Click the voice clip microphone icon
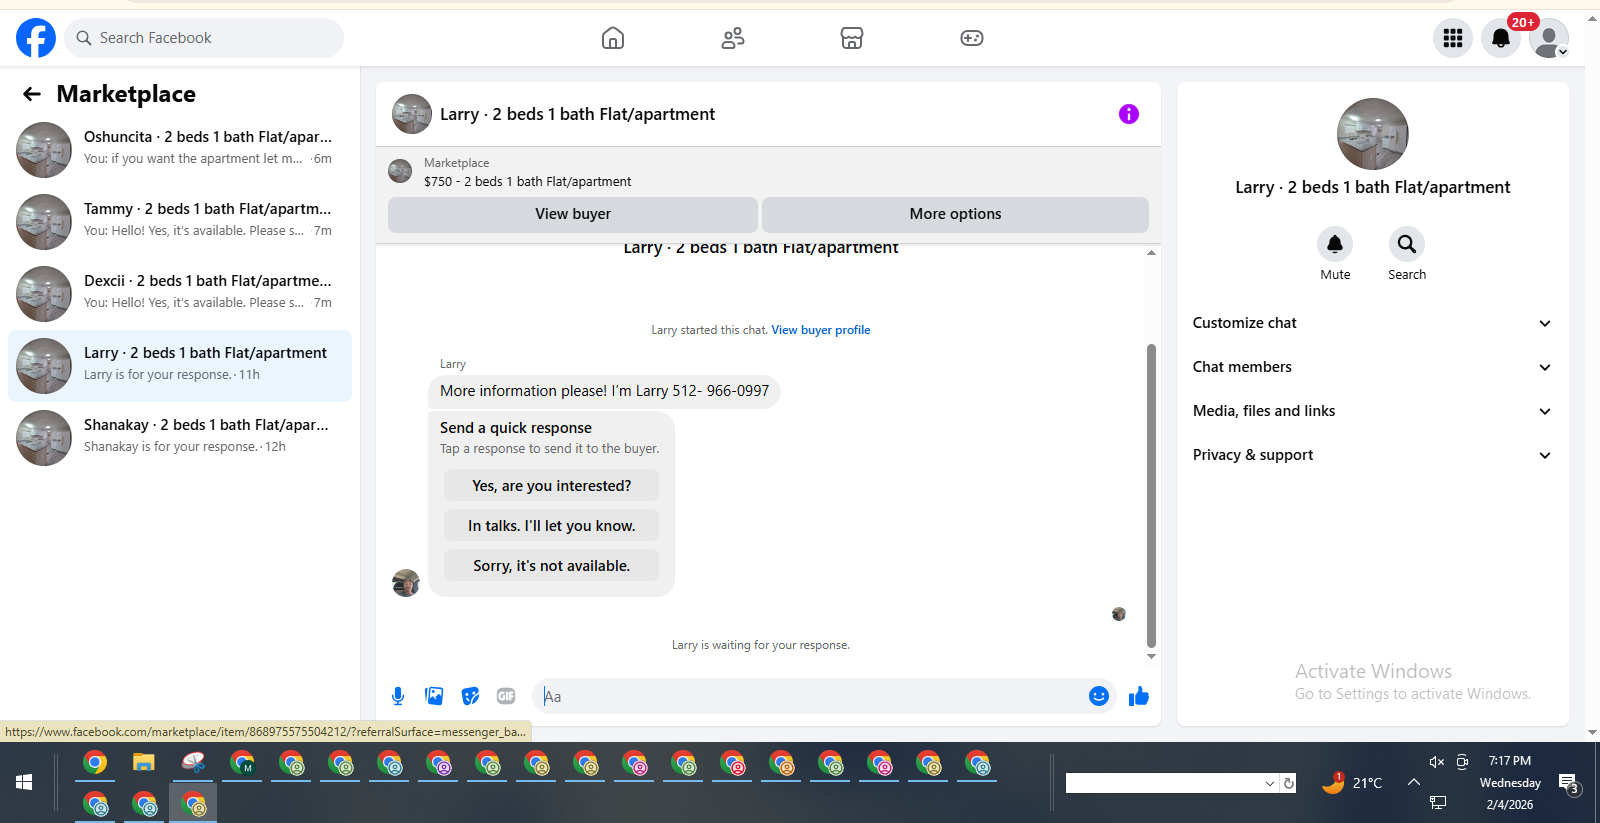 coord(398,696)
